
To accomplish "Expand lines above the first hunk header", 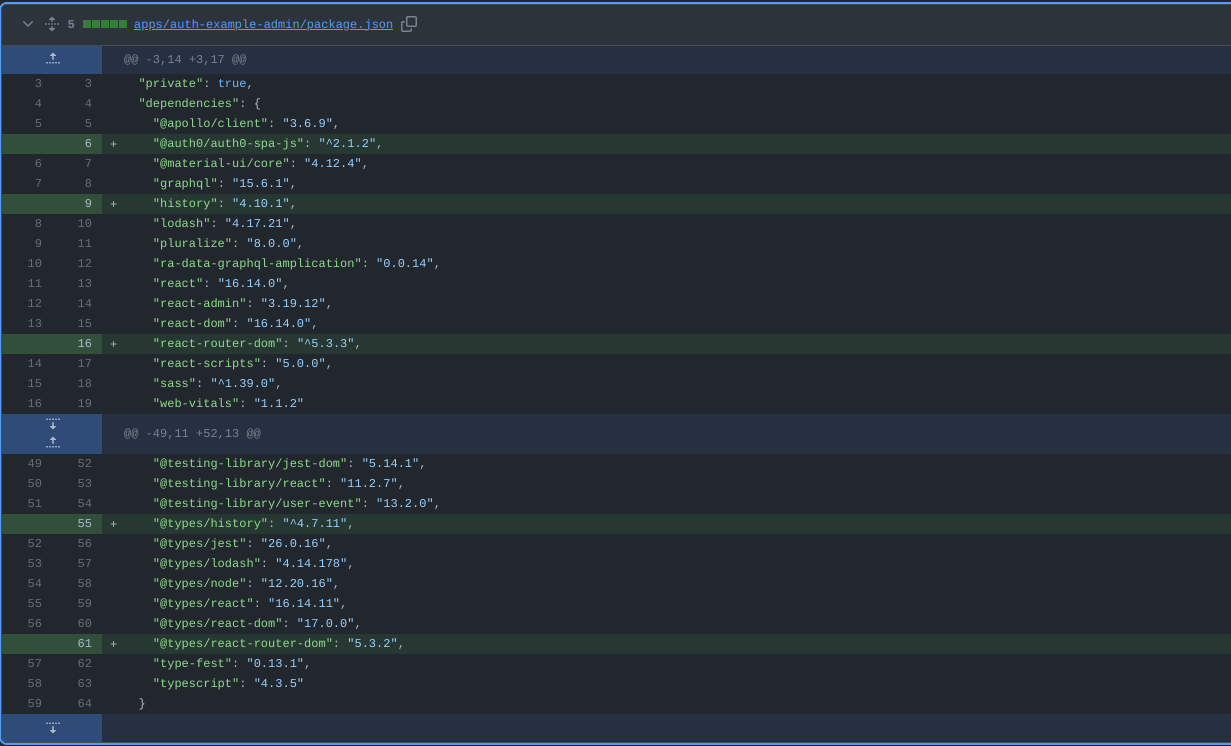I will tap(52, 59).
